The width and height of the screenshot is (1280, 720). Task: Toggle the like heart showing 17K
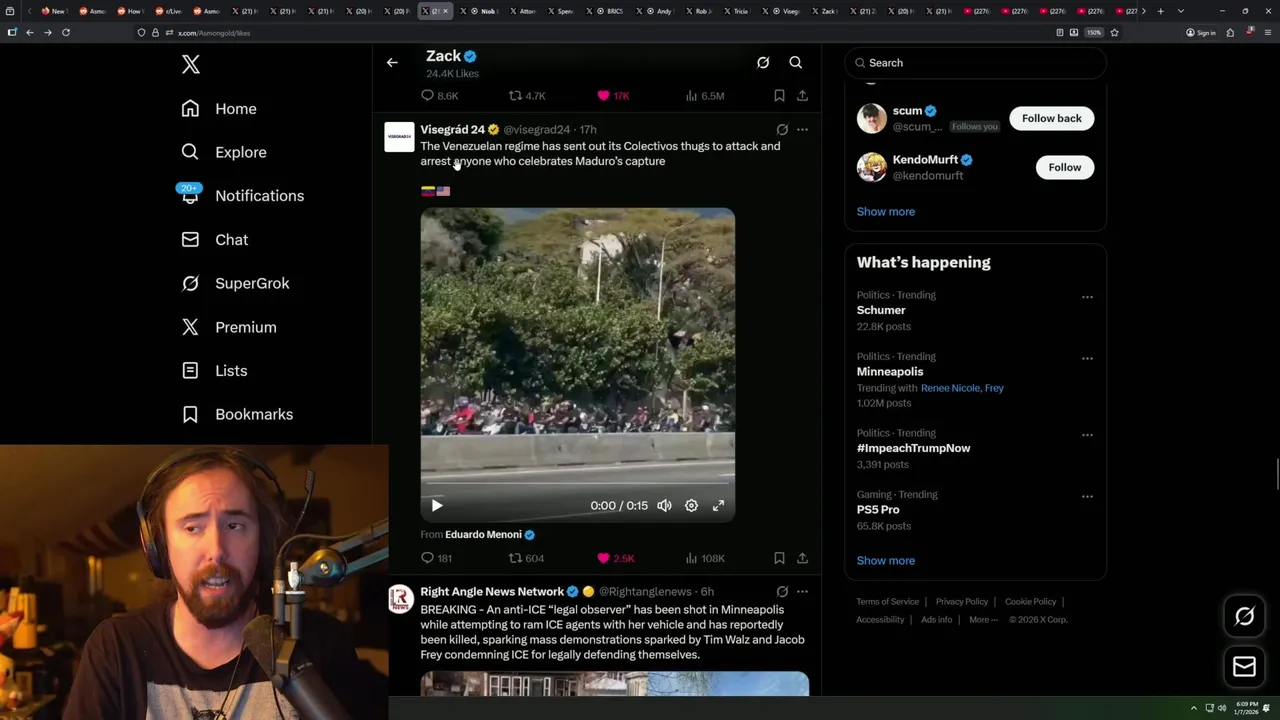603,96
